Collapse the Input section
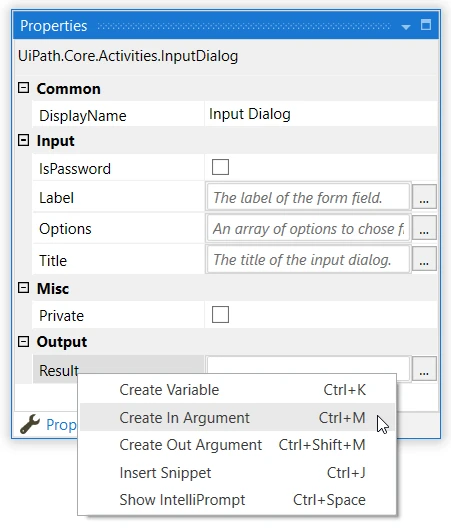 tap(23, 140)
